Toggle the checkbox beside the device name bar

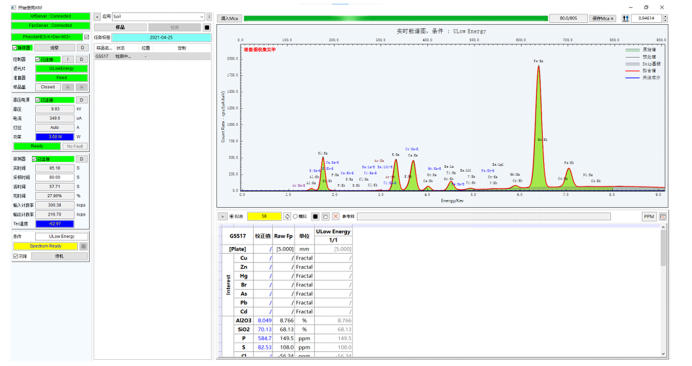click(86, 37)
